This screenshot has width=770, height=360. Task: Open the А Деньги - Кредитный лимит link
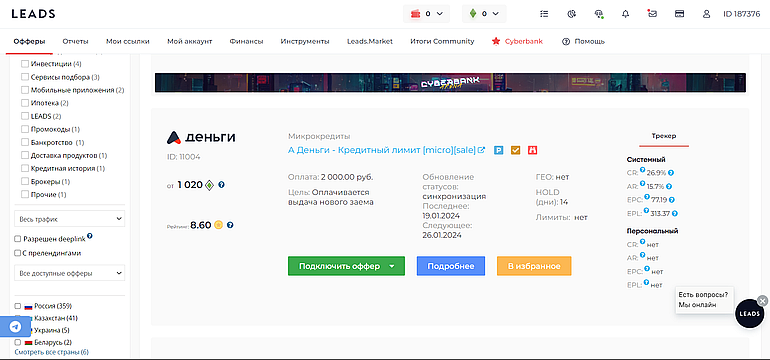tap(382, 150)
